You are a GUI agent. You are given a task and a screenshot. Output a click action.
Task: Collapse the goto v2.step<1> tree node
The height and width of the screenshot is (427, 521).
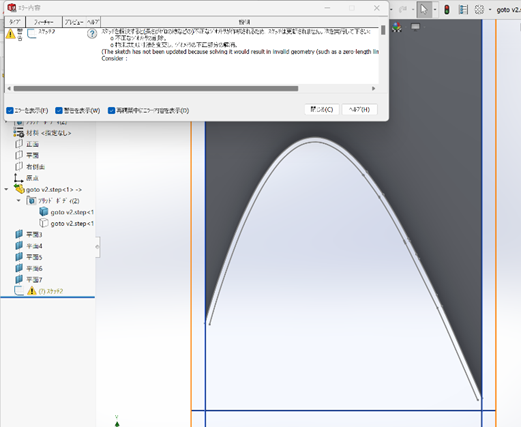point(6,189)
